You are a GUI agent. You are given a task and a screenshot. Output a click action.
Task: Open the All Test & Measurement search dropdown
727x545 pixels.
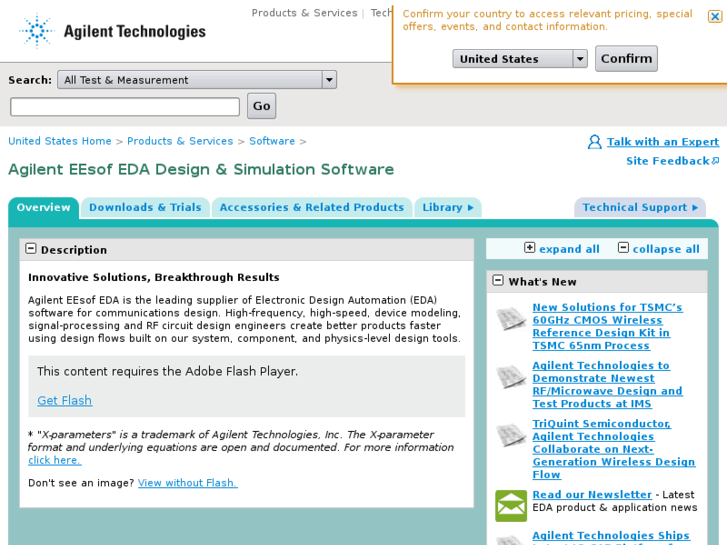click(197, 80)
